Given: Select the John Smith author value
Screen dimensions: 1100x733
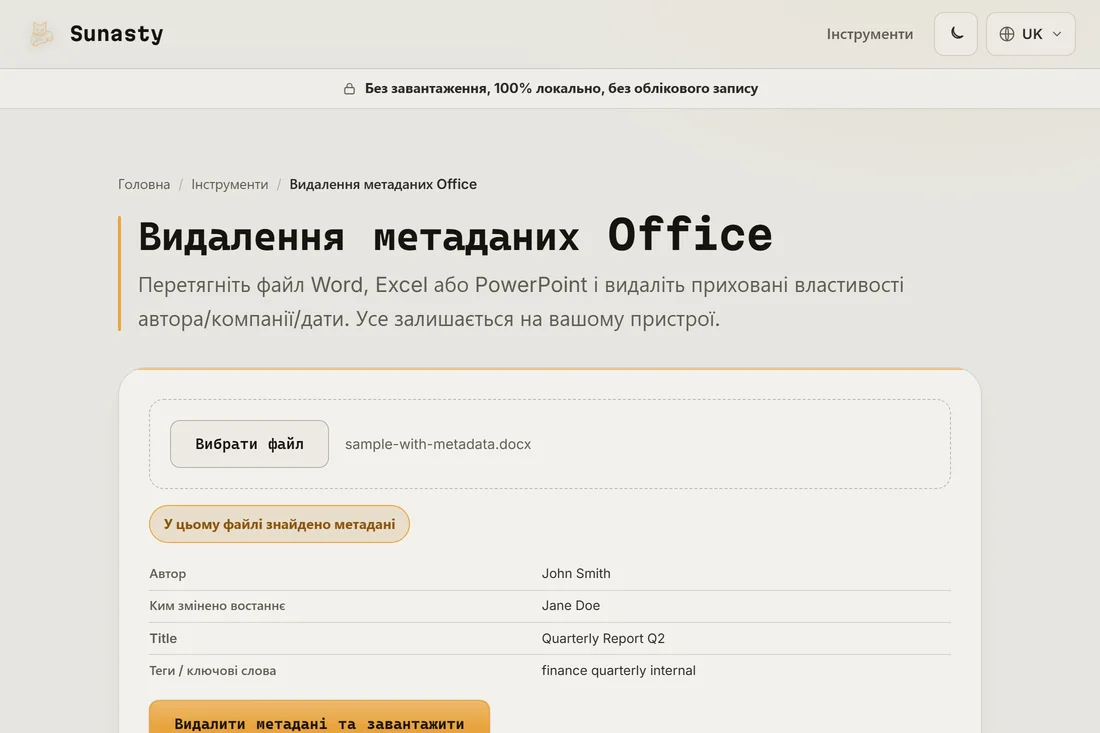Looking at the screenshot, I should (x=576, y=574).
